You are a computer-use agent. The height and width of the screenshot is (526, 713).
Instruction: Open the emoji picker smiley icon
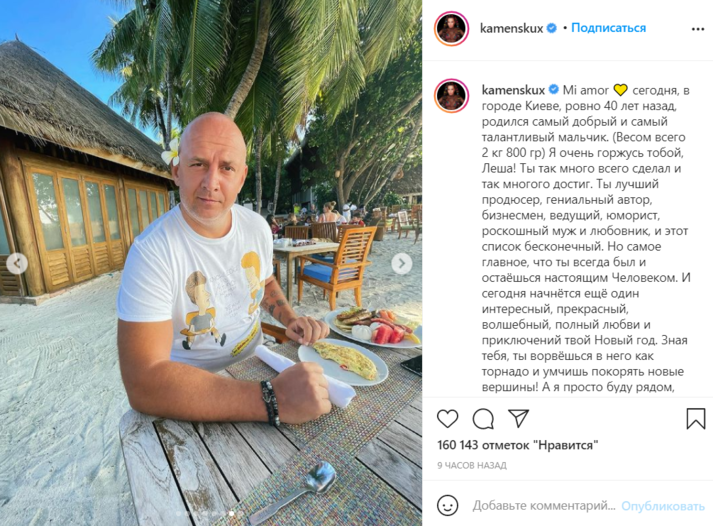(447, 506)
